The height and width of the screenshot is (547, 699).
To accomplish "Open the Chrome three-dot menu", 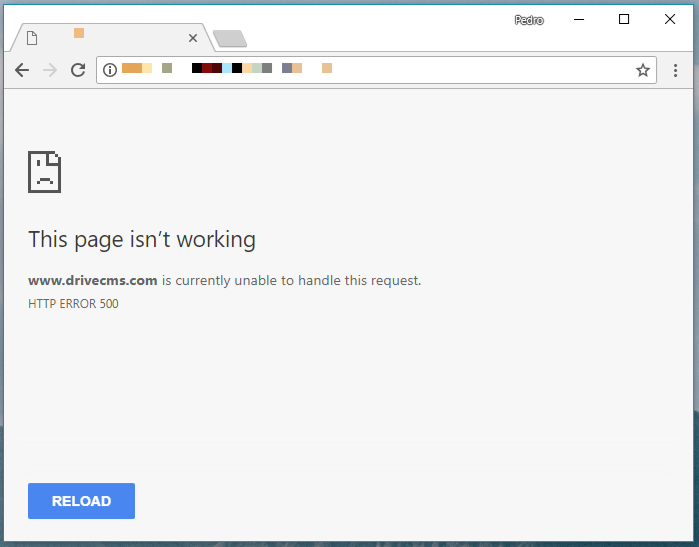I will tap(675, 70).
